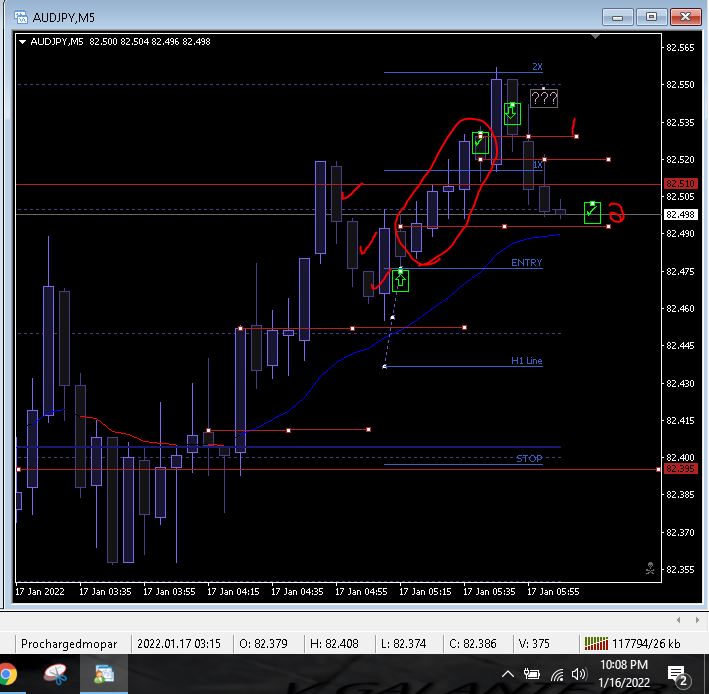The width and height of the screenshot is (709, 694).
Task: Select the ENTRY line label
Action: 526,263
